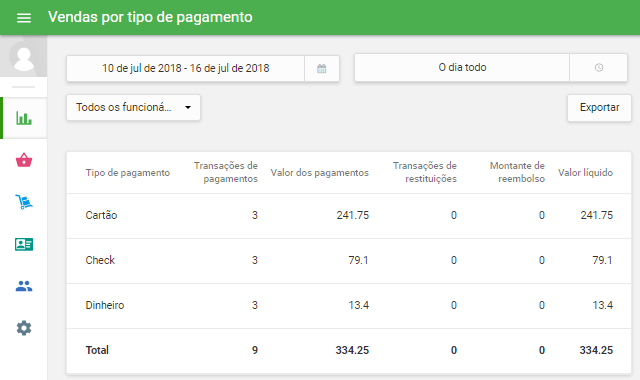Viewport: 640px width, 380px height.
Task: Click the Total row label
Action: (x=97, y=350)
